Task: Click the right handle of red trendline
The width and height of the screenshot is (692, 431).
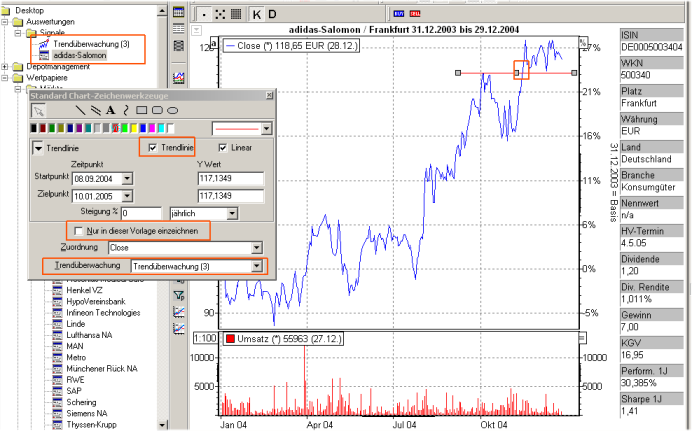Action: click(x=574, y=73)
